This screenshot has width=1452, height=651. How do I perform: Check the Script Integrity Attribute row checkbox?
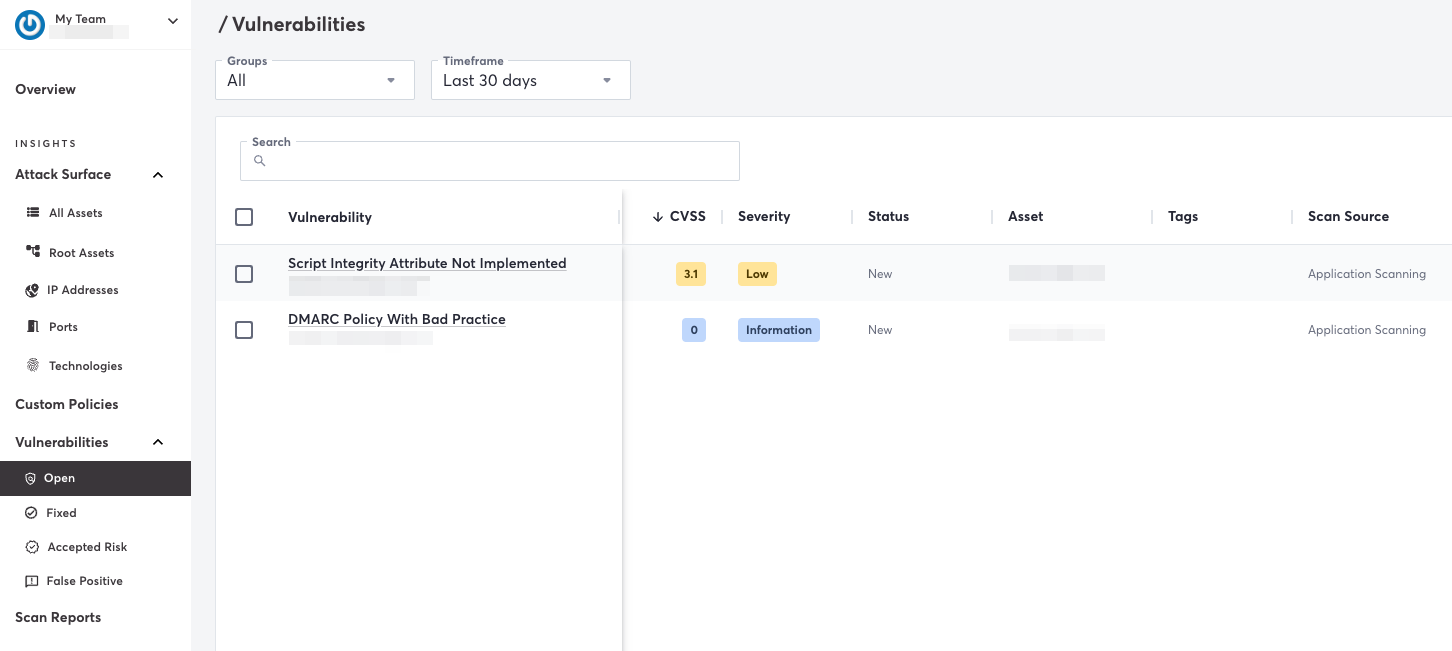(244, 274)
